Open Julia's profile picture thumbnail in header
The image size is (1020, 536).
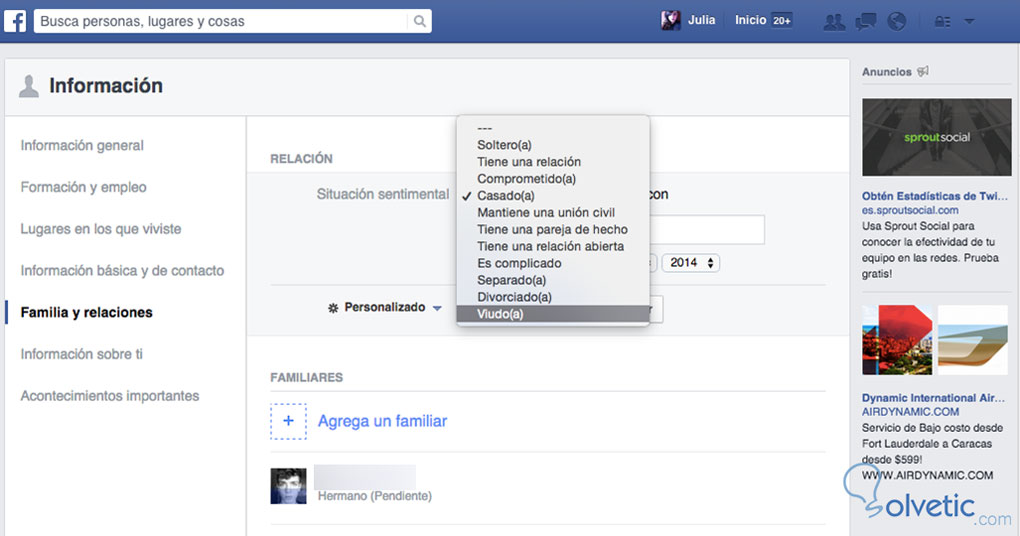click(x=671, y=20)
